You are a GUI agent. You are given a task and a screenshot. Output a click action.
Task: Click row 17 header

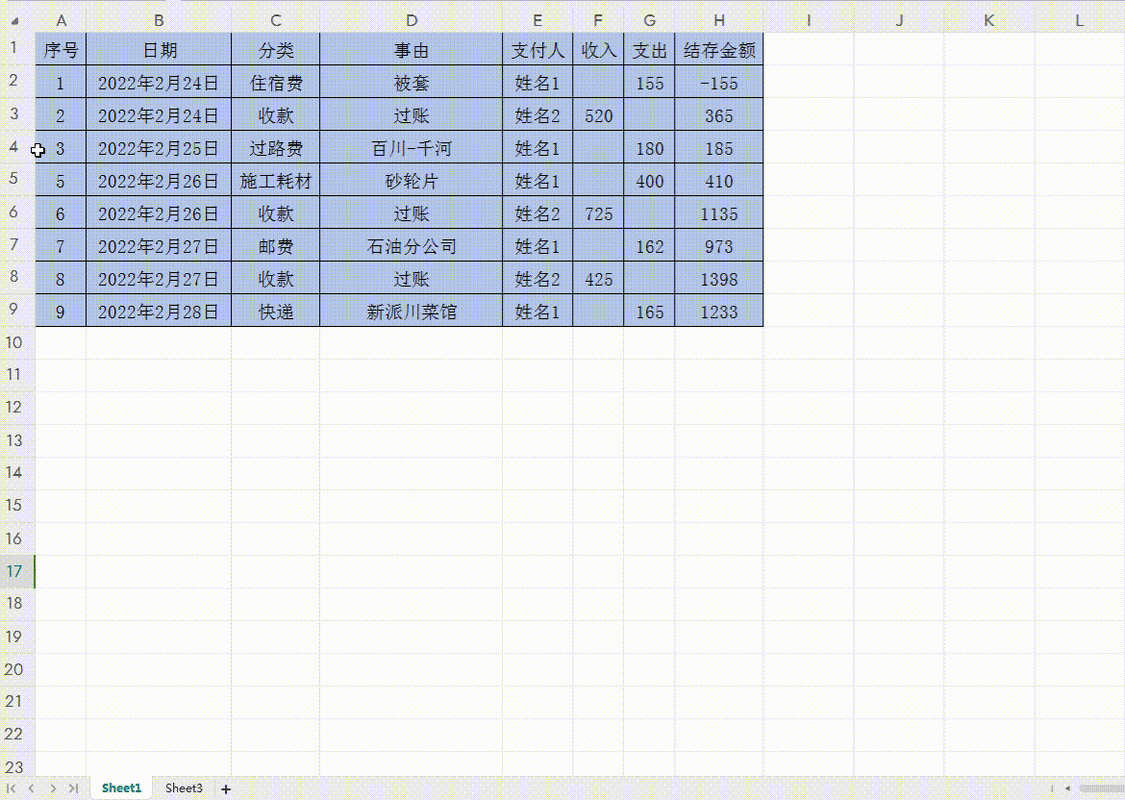pyautogui.click(x=14, y=571)
